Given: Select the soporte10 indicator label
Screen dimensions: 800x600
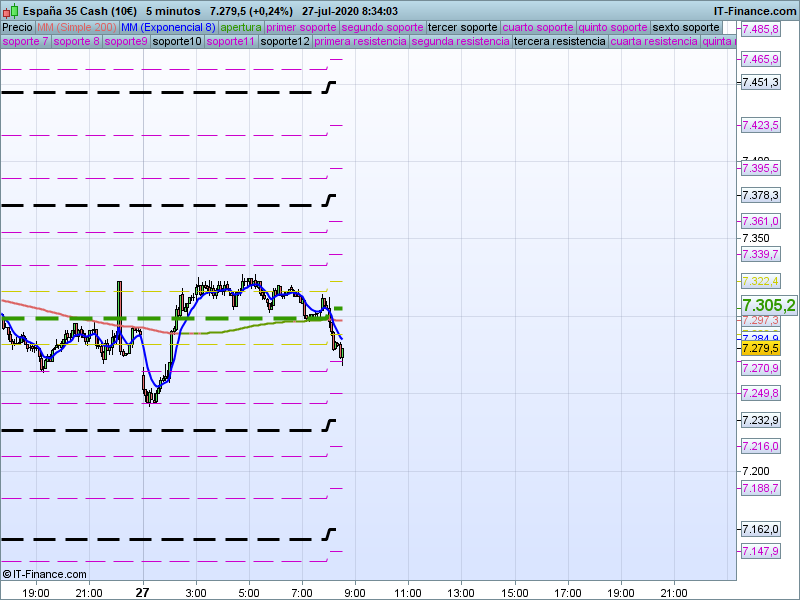Looking at the screenshot, I should (x=177, y=42).
